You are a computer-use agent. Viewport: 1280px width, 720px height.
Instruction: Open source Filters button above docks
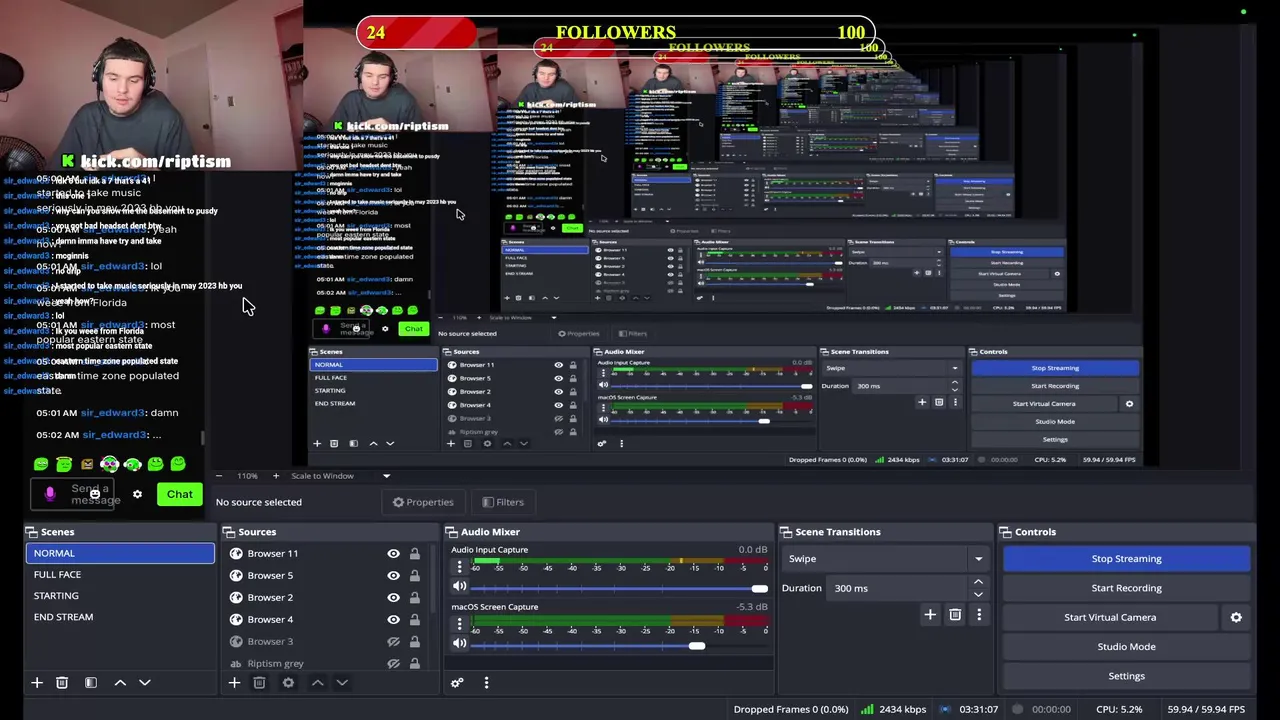[x=502, y=502]
